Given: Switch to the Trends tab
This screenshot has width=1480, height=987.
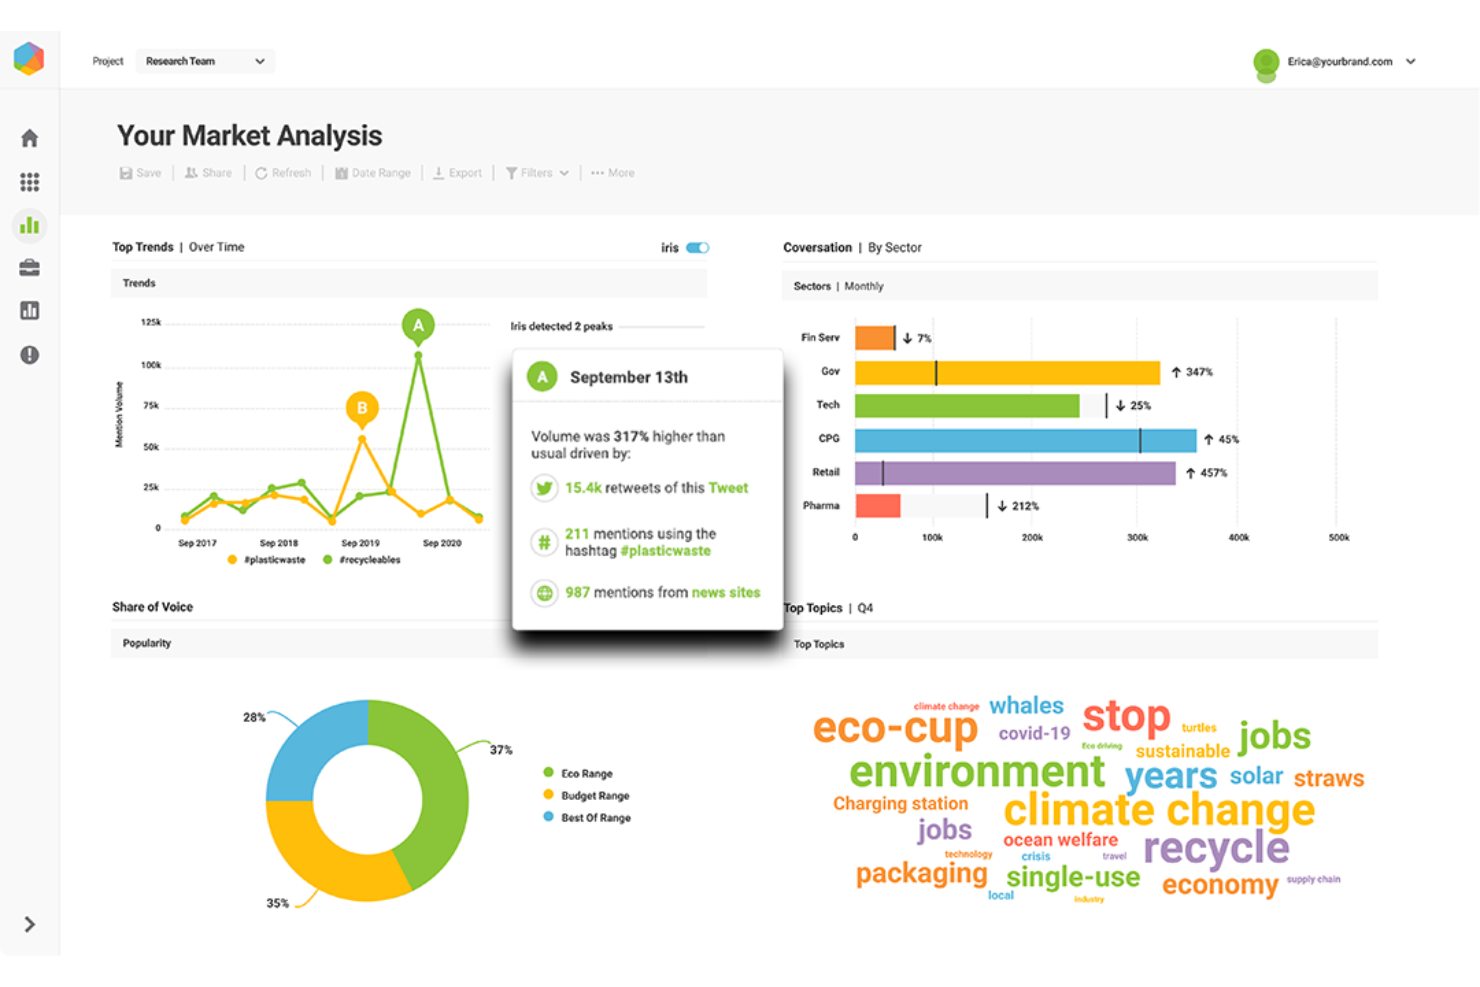Looking at the screenshot, I should click(x=139, y=283).
